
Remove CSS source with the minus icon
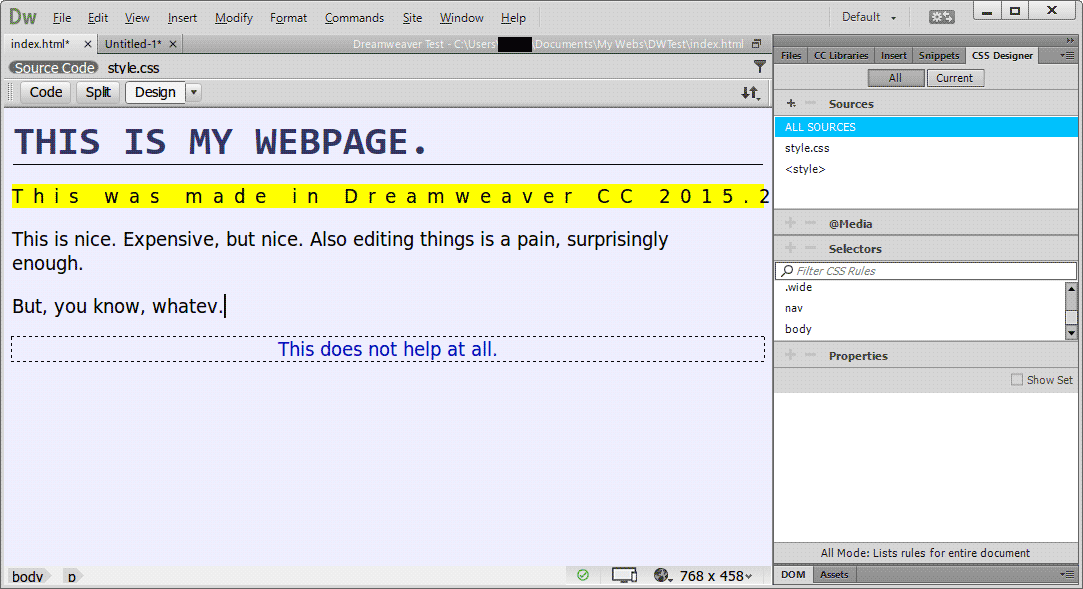click(811, 104)
